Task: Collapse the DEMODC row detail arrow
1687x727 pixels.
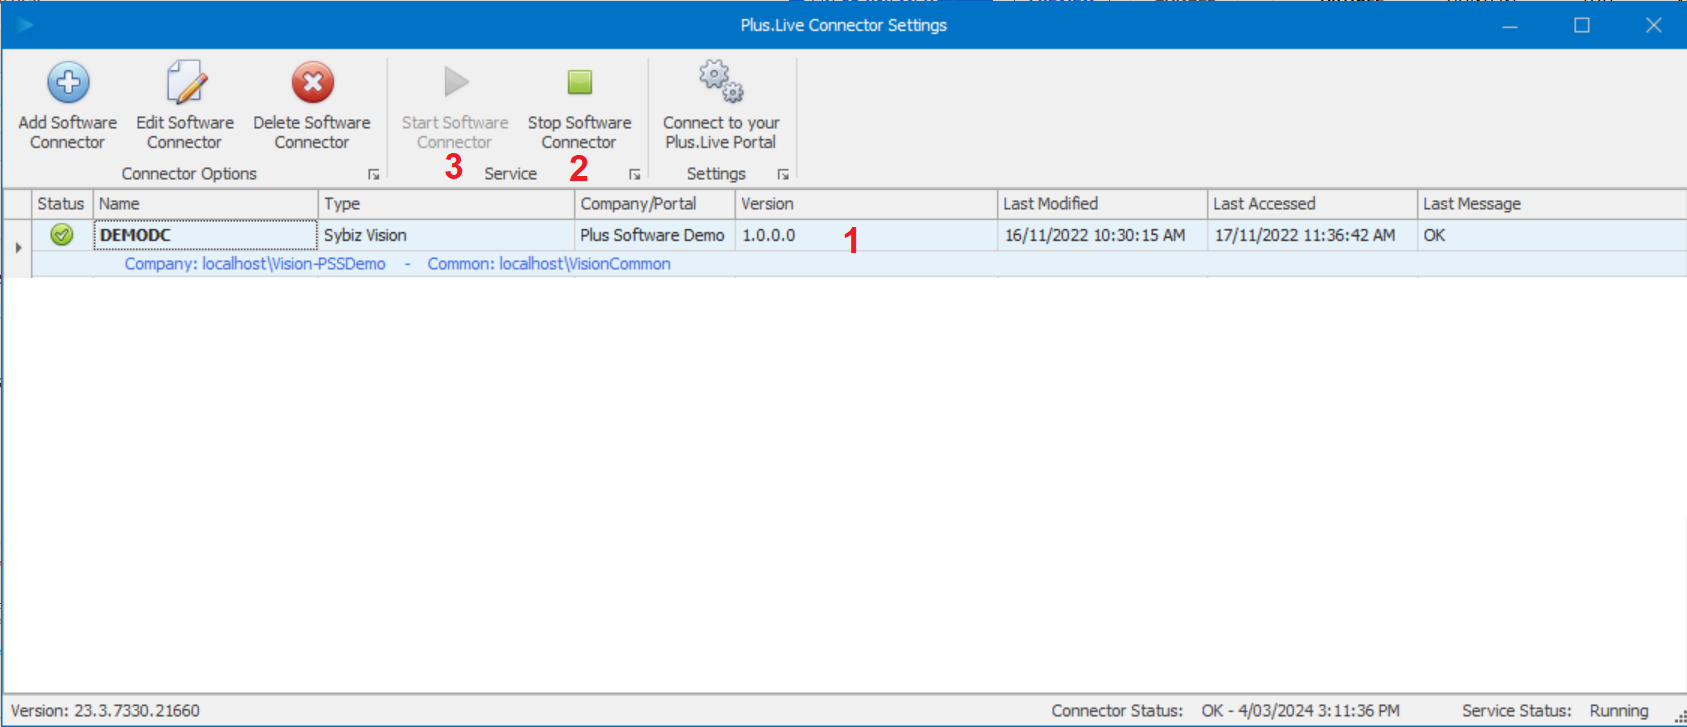Action: click(x=18, y=247)
